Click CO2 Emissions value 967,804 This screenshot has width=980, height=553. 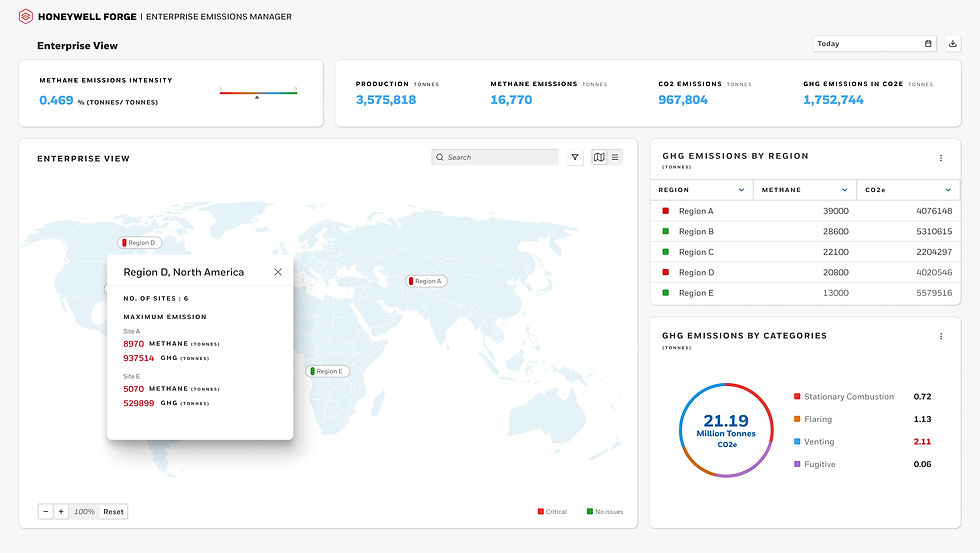tap(682, 100)
